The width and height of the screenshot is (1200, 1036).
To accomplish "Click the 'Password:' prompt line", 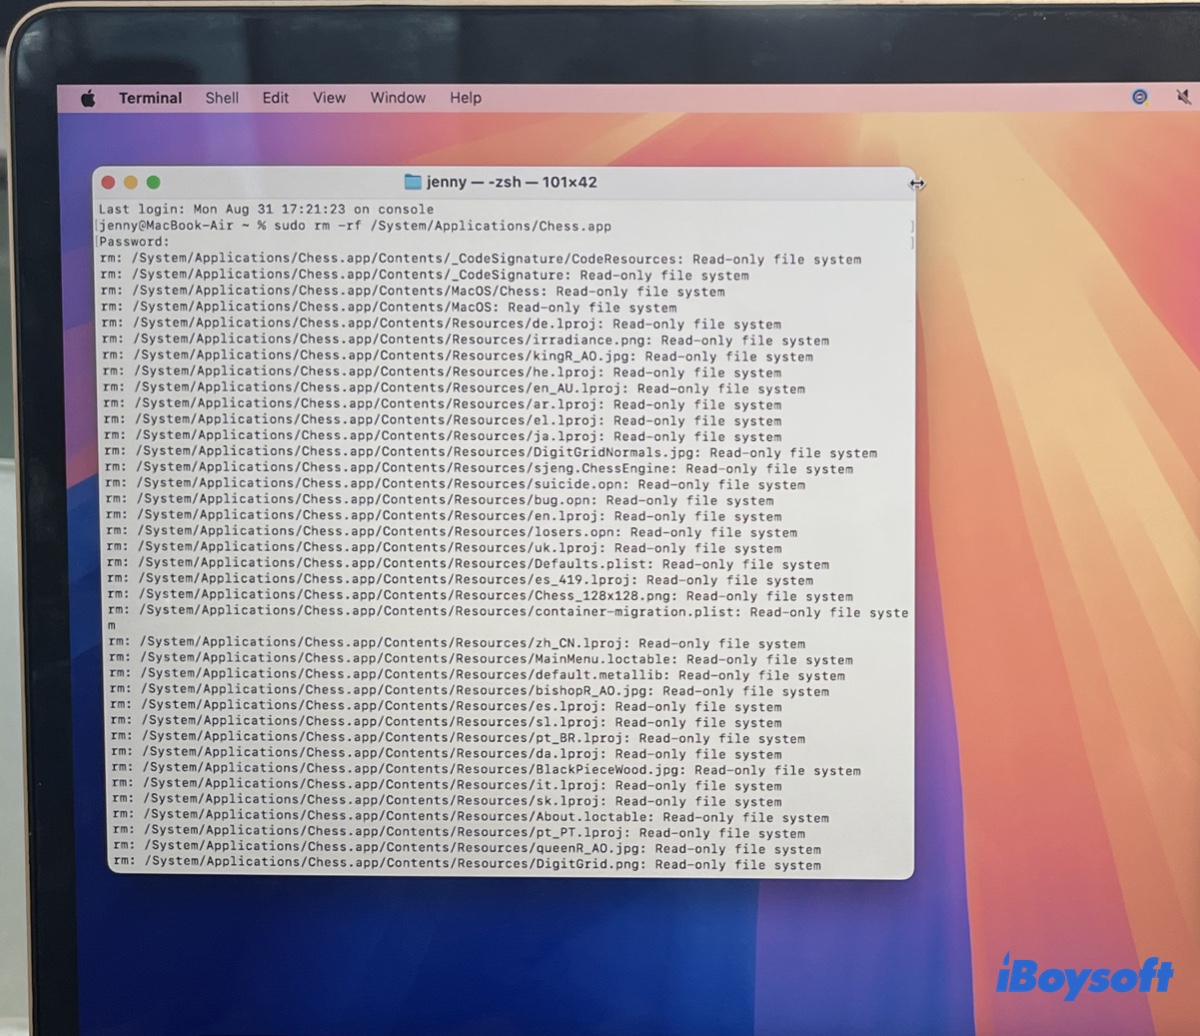I will tap(134, 242).
